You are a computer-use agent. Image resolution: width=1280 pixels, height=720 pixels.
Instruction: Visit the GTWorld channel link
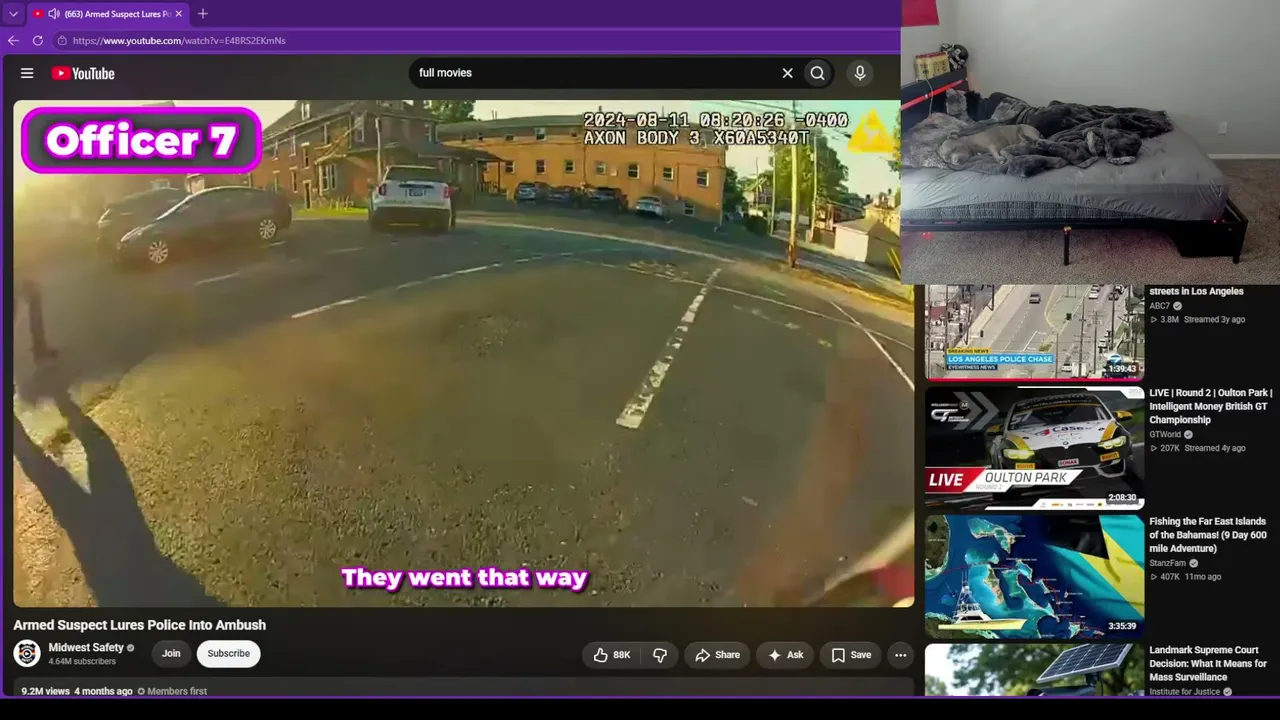click(x=1165, y=435)
